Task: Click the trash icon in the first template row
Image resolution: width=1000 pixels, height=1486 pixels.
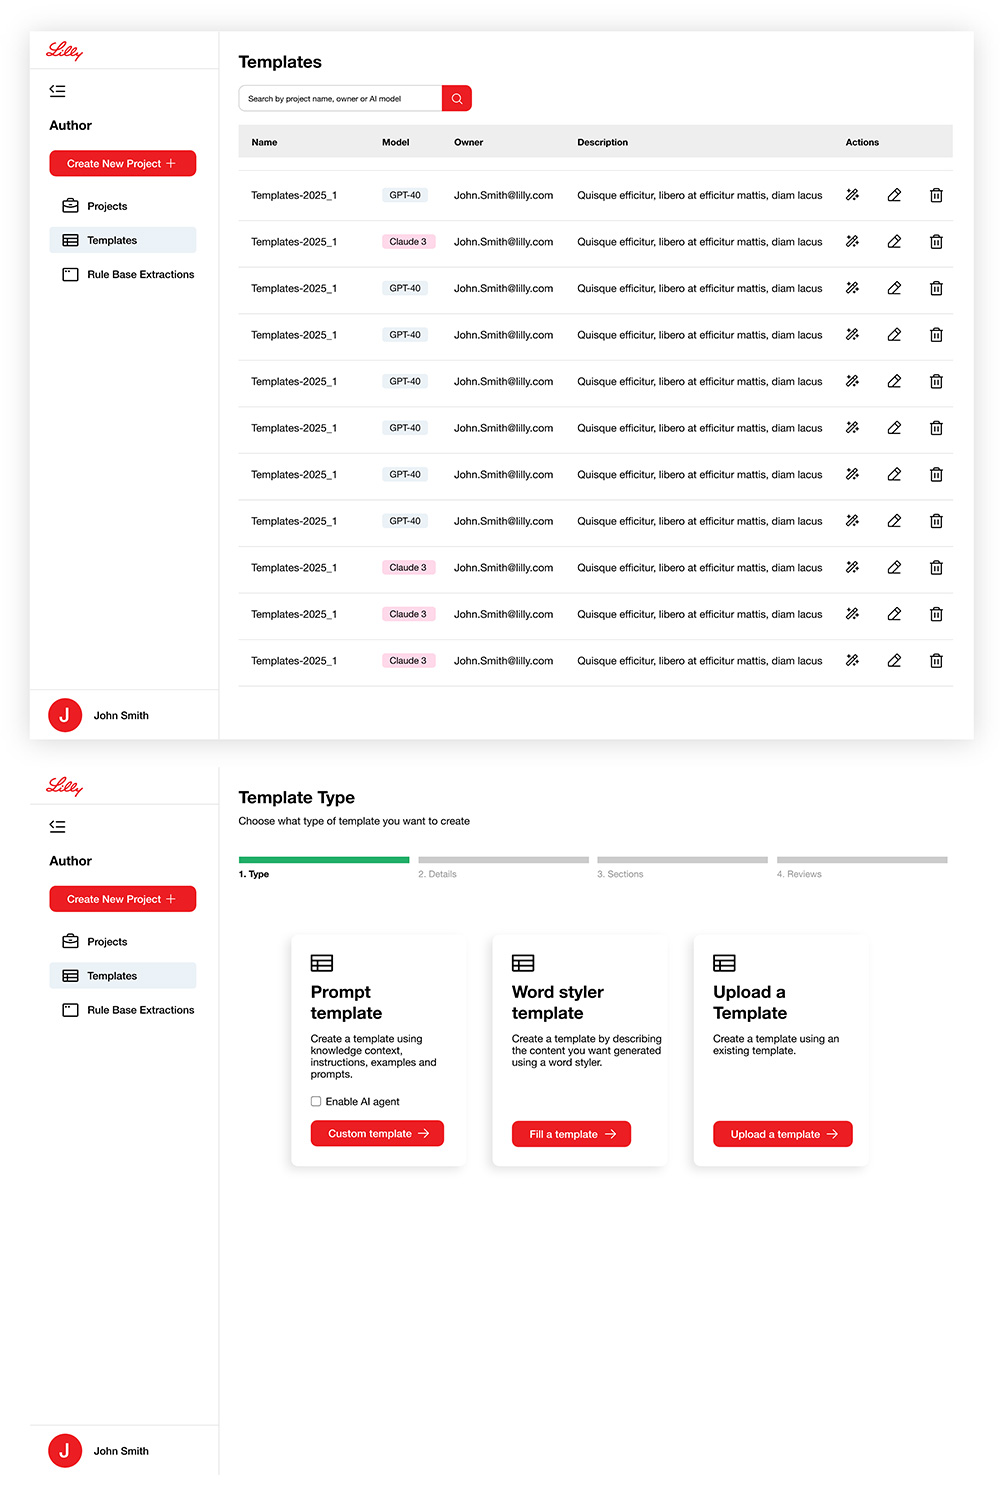Action: [936, 195]
